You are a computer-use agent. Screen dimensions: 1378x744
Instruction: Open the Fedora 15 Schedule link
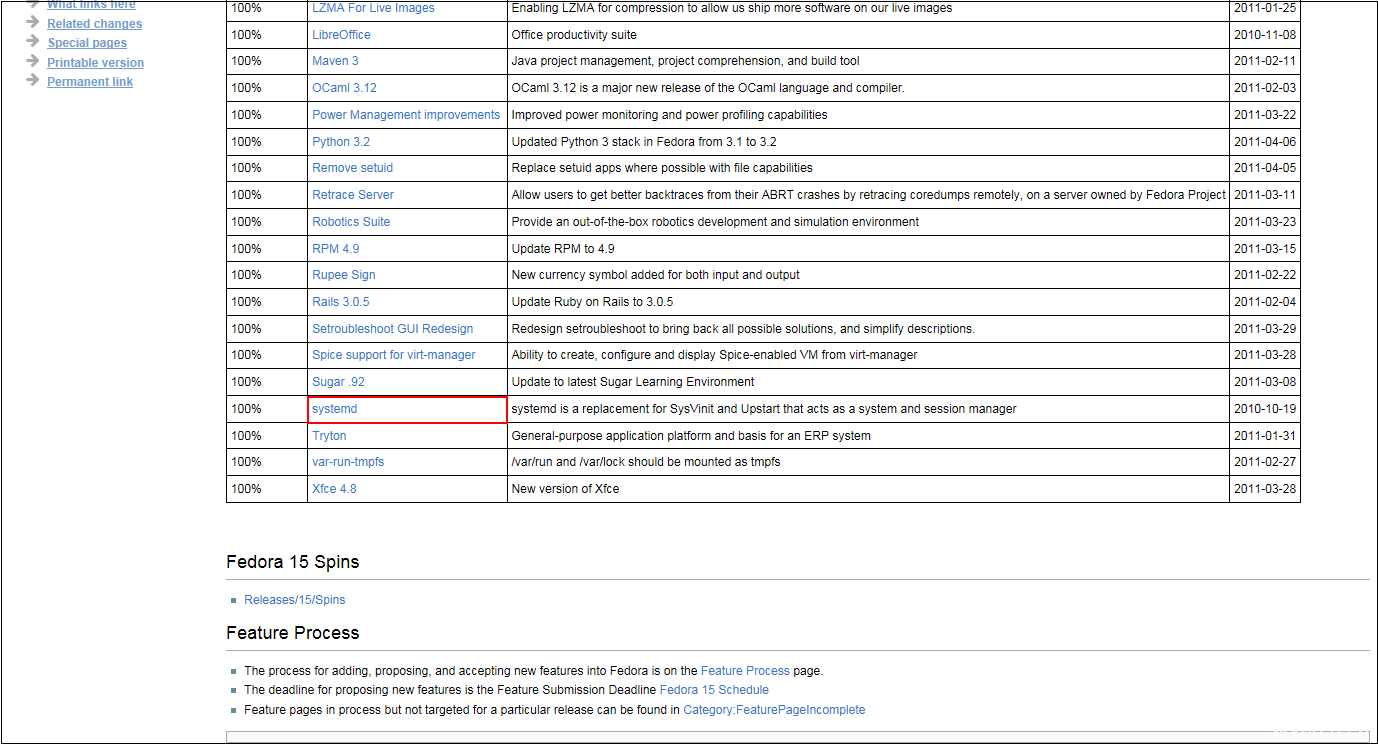(x=714, y=690)
